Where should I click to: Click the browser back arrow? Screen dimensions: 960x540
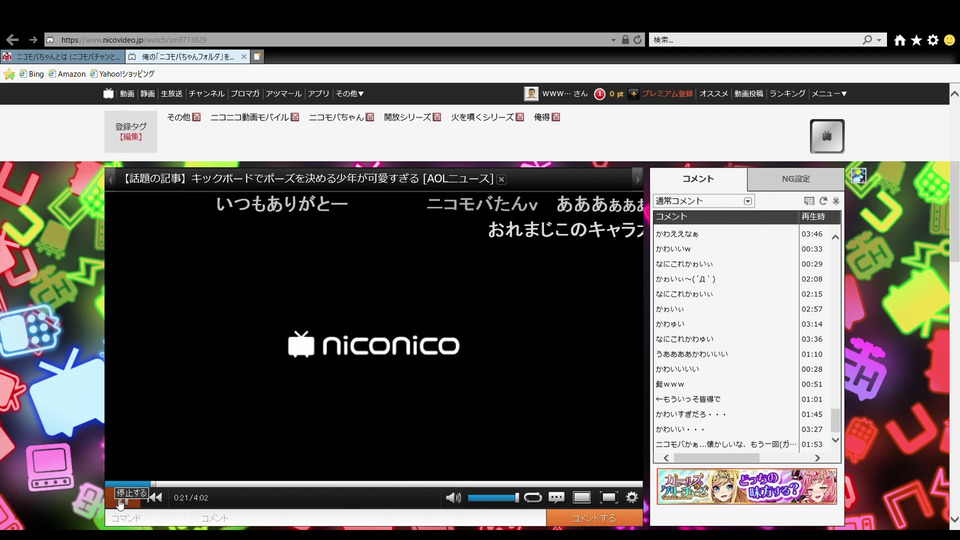click(x=12, y=40)
